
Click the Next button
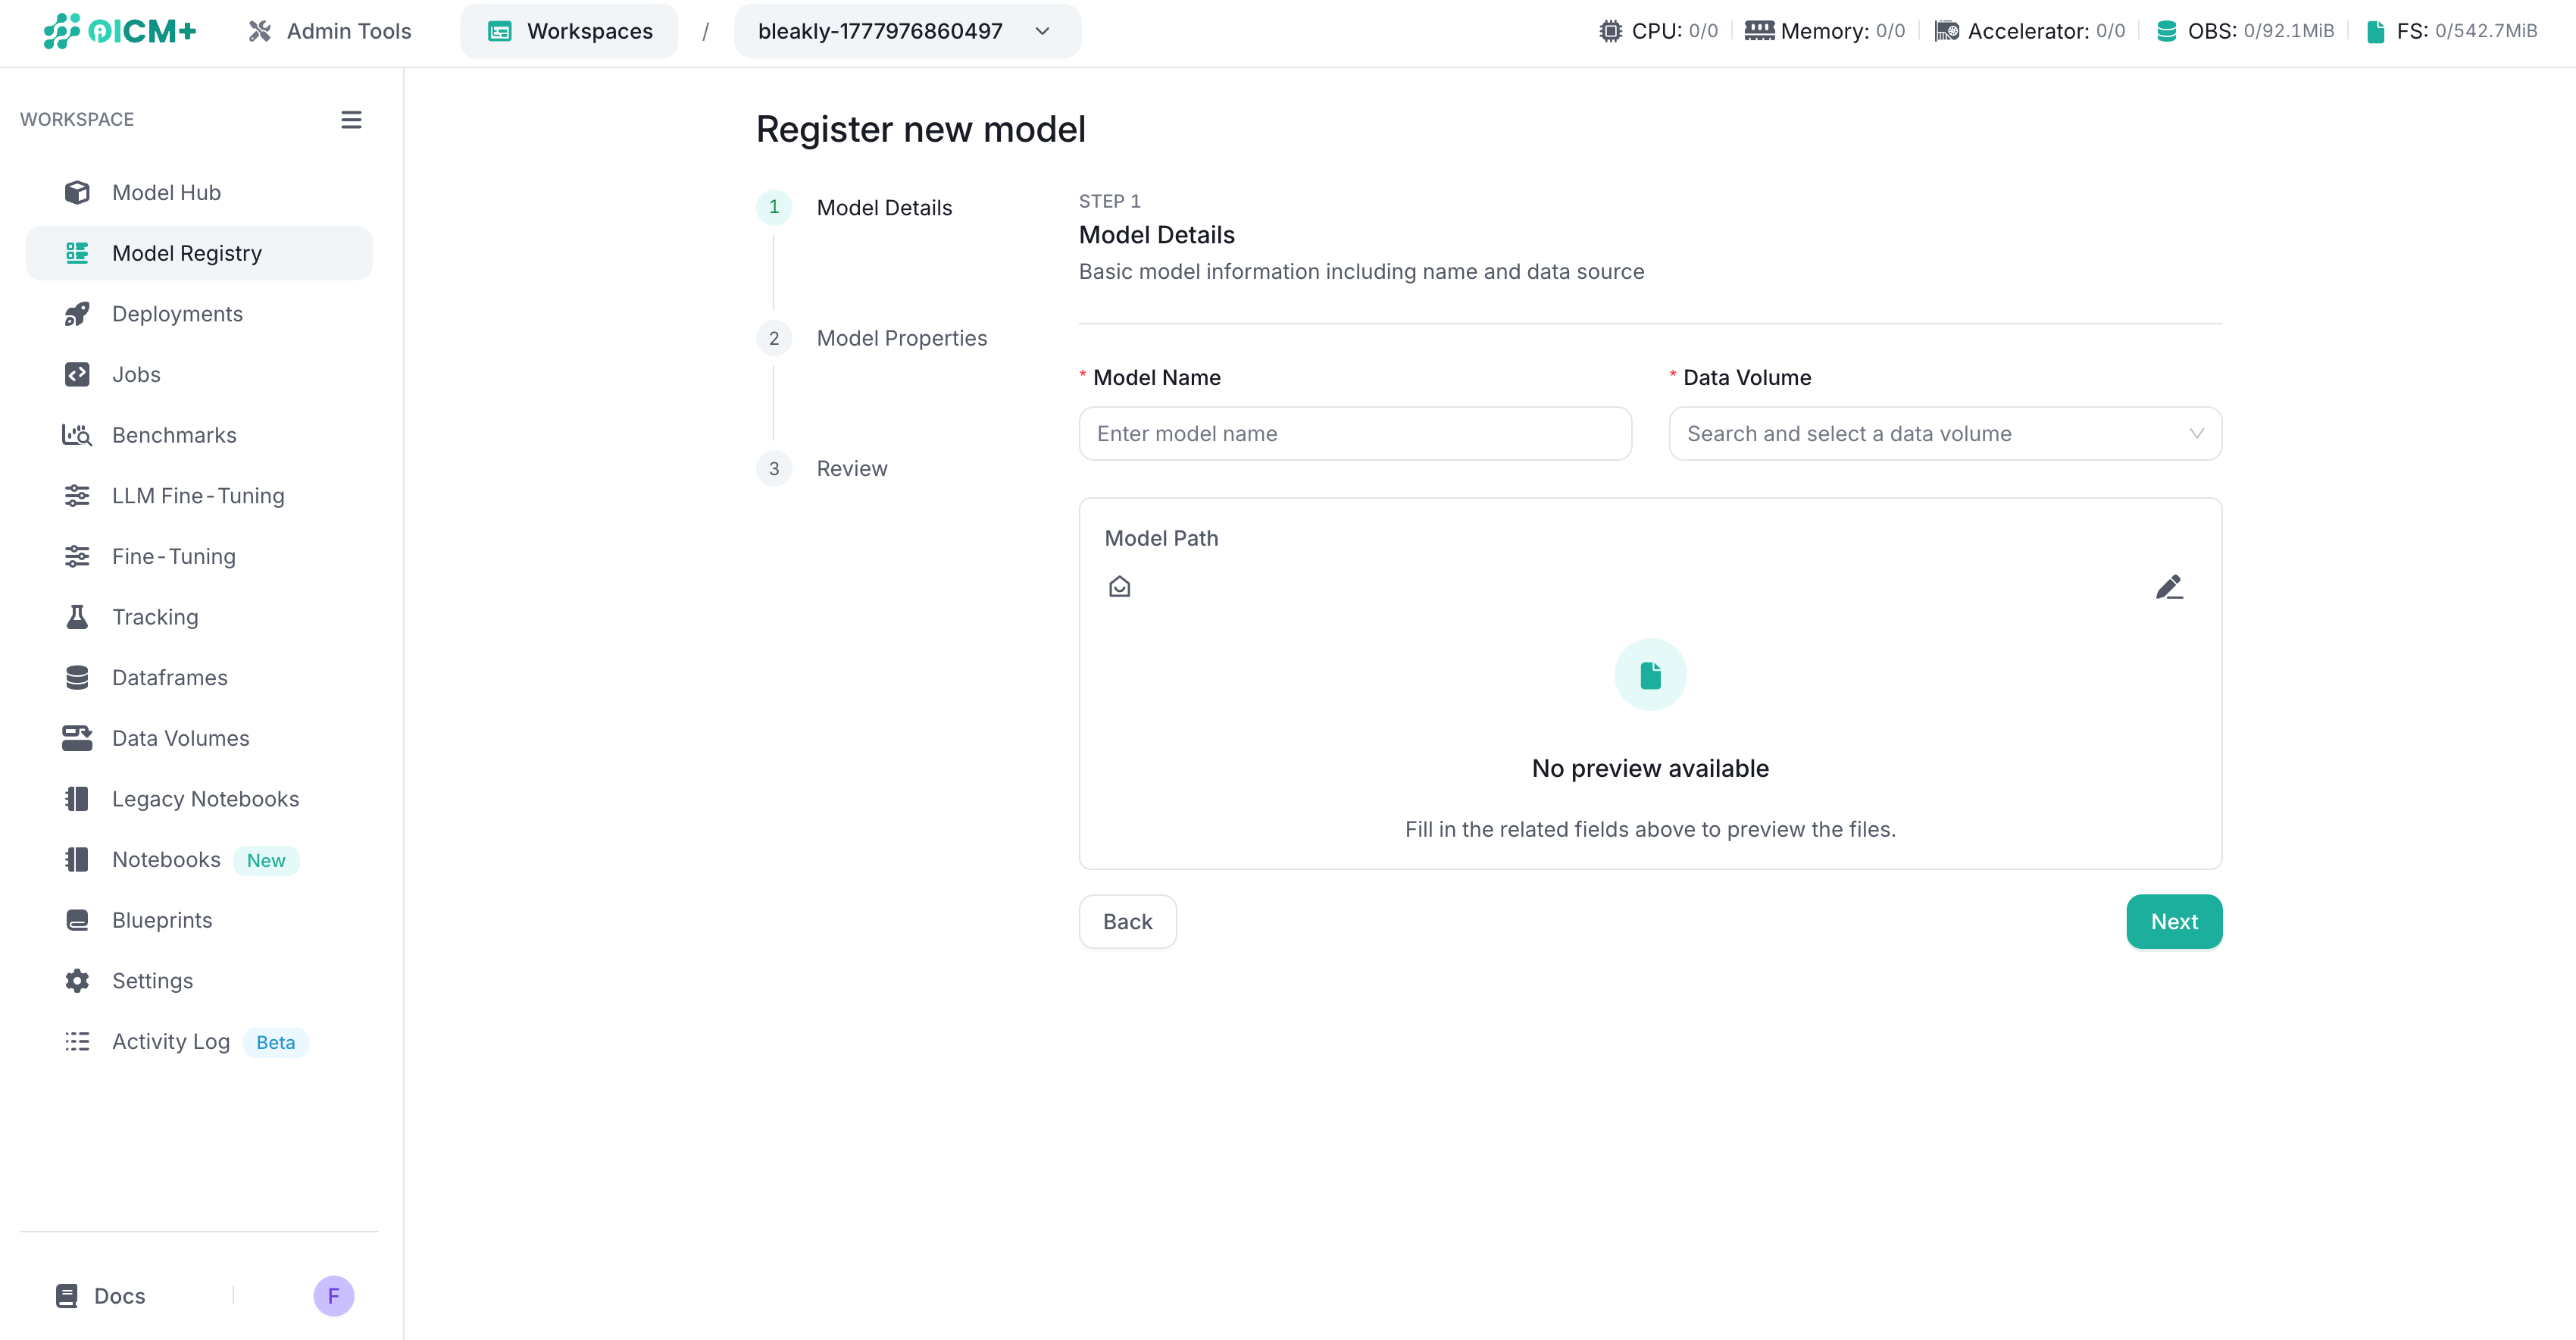[2174, 921]
